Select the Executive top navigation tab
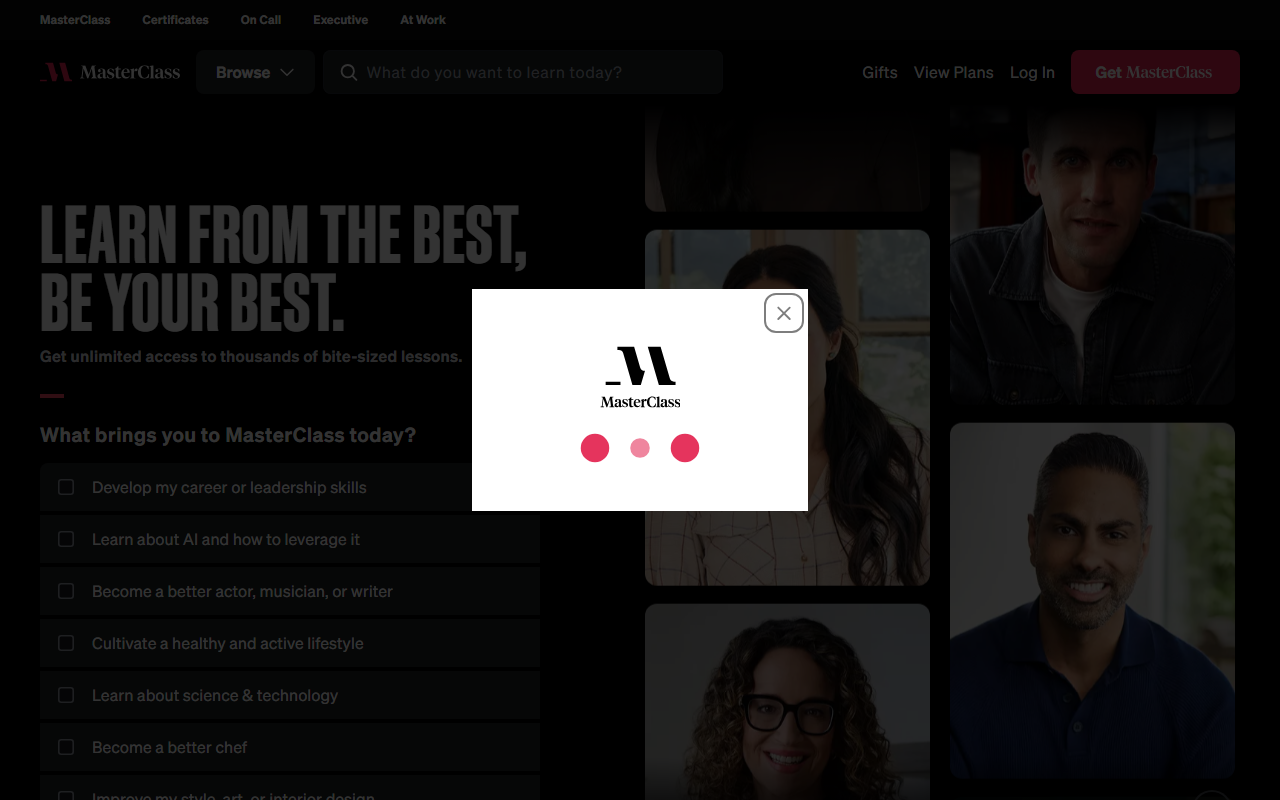Screen dimensions: 1280x800 tap(340, 20)
